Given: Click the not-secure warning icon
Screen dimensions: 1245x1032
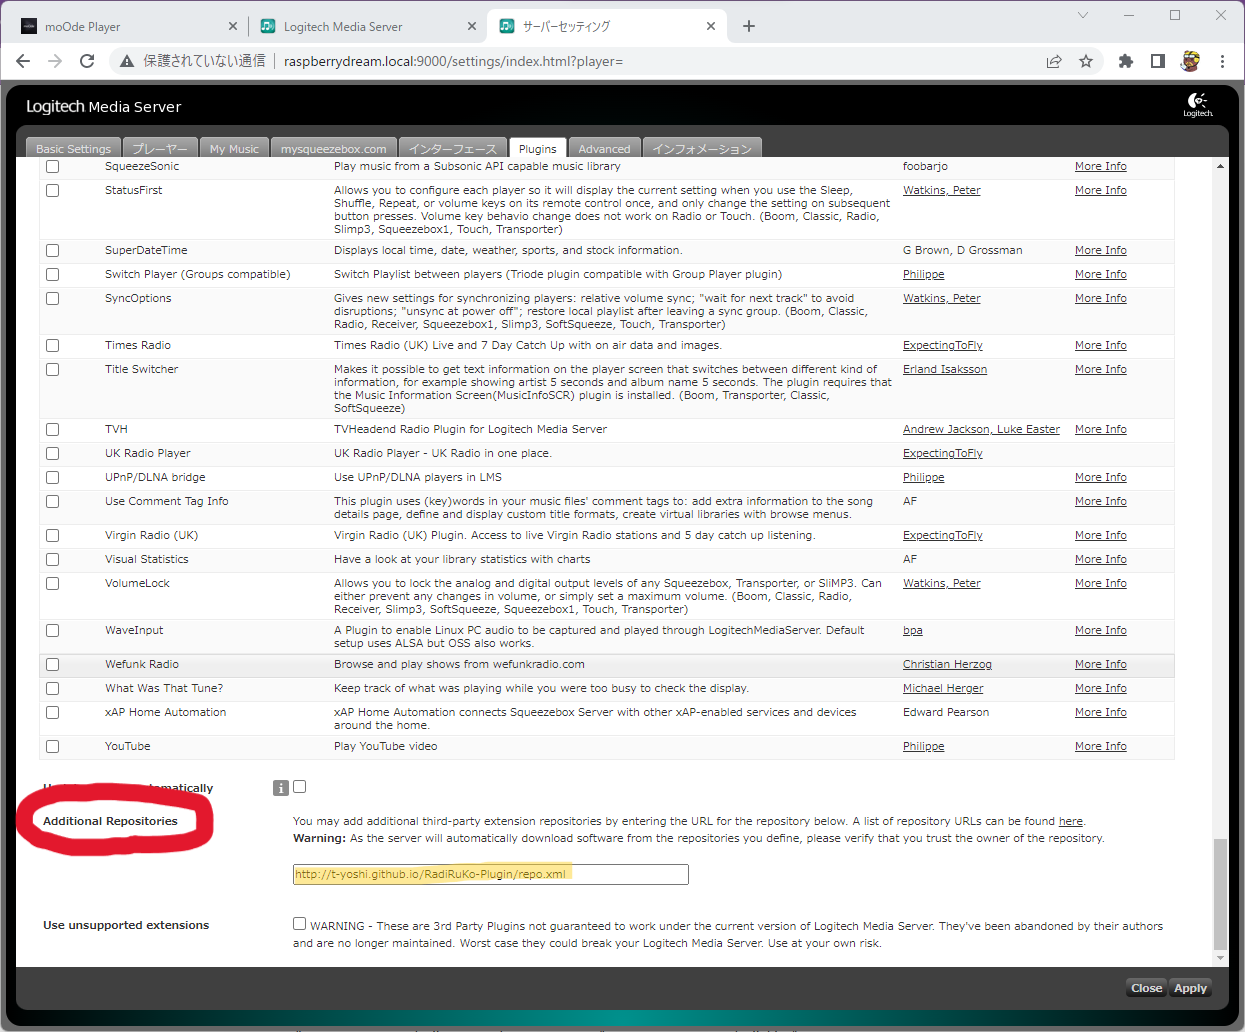Looking at the screenshot, I should (x=127, y=61).
